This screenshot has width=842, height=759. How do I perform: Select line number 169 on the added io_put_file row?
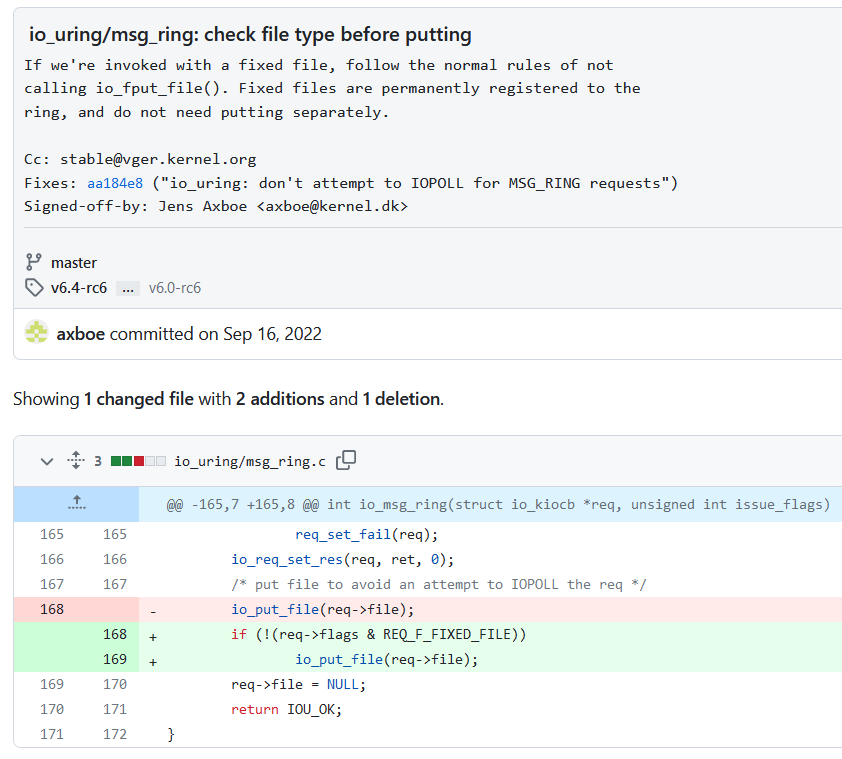[x=115, y=659]
